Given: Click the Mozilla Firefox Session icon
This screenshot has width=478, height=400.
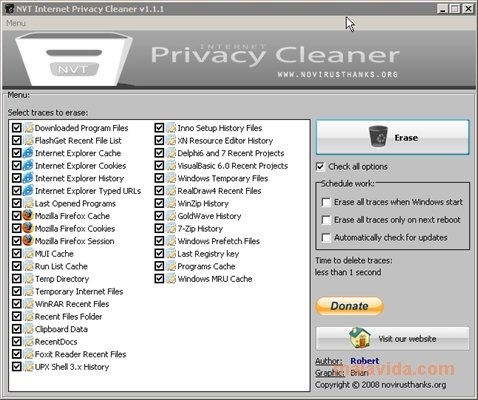Looking at the screenshot, I should pyautogui.click(x=28, y=241).
